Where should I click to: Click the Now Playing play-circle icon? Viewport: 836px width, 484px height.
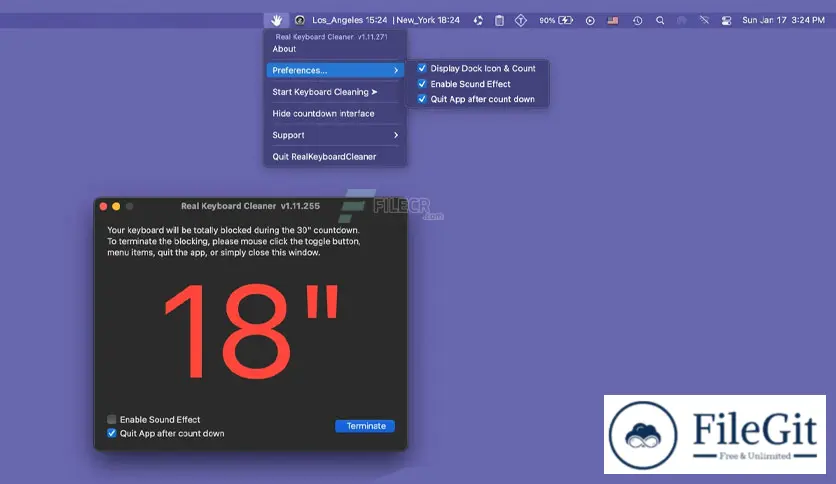(590, 20)
